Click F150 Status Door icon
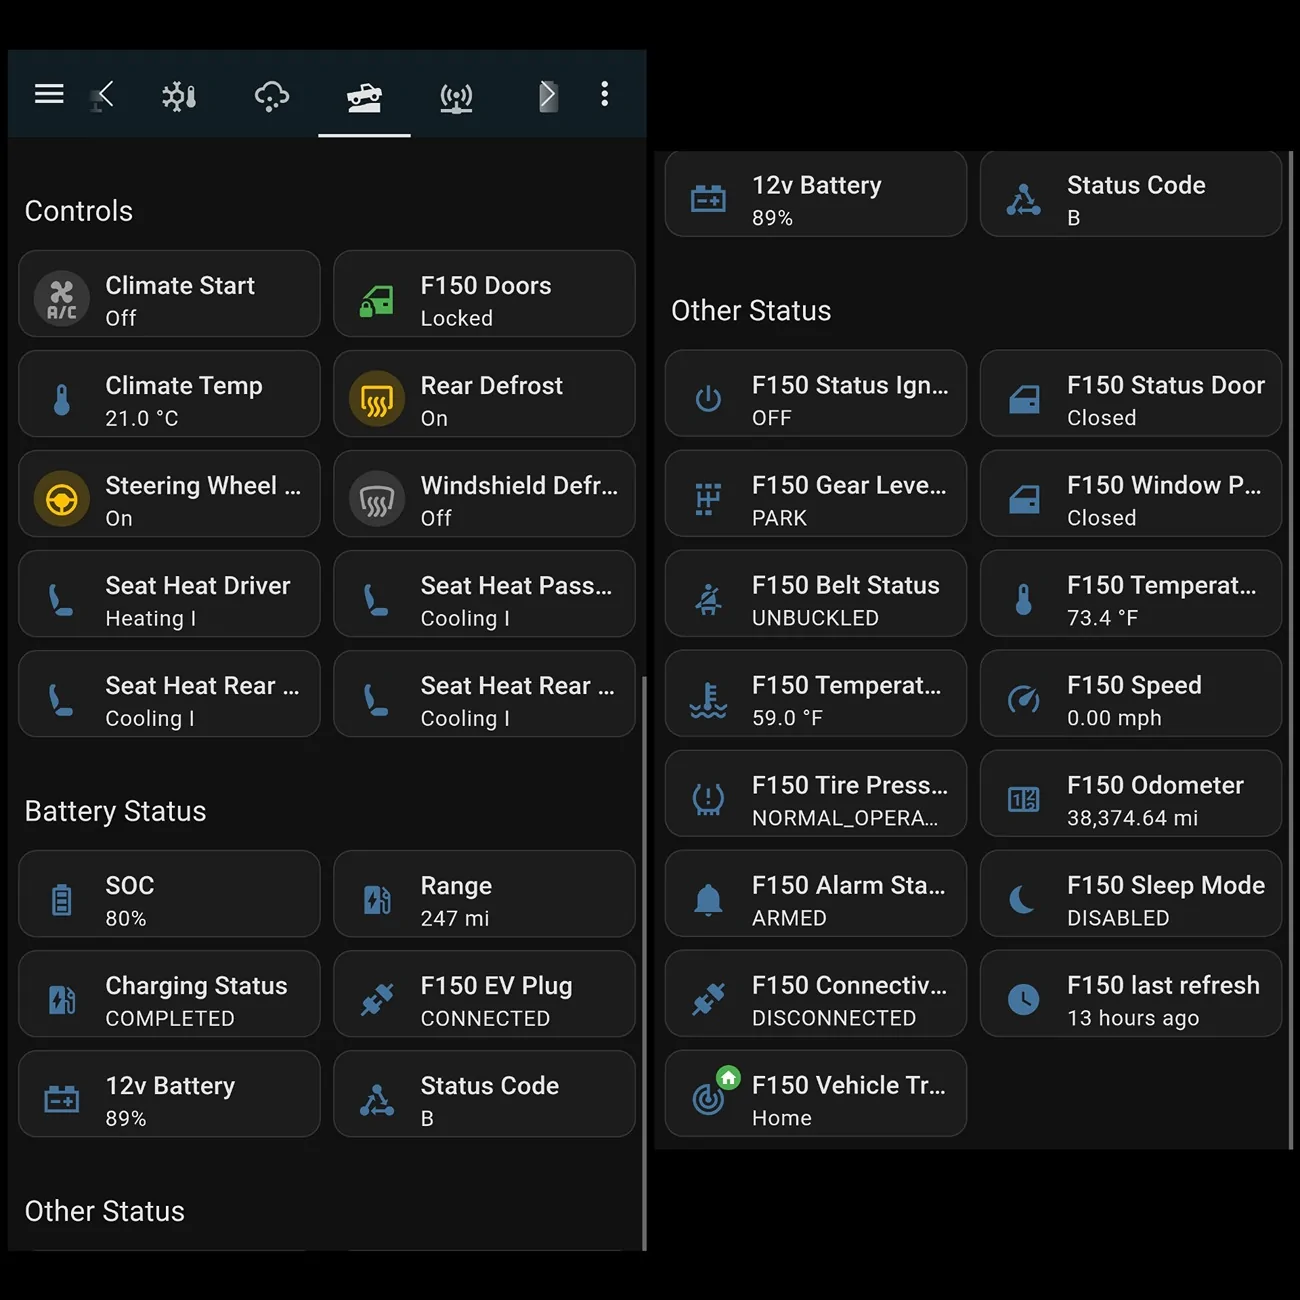 (x=1023, y=400)
